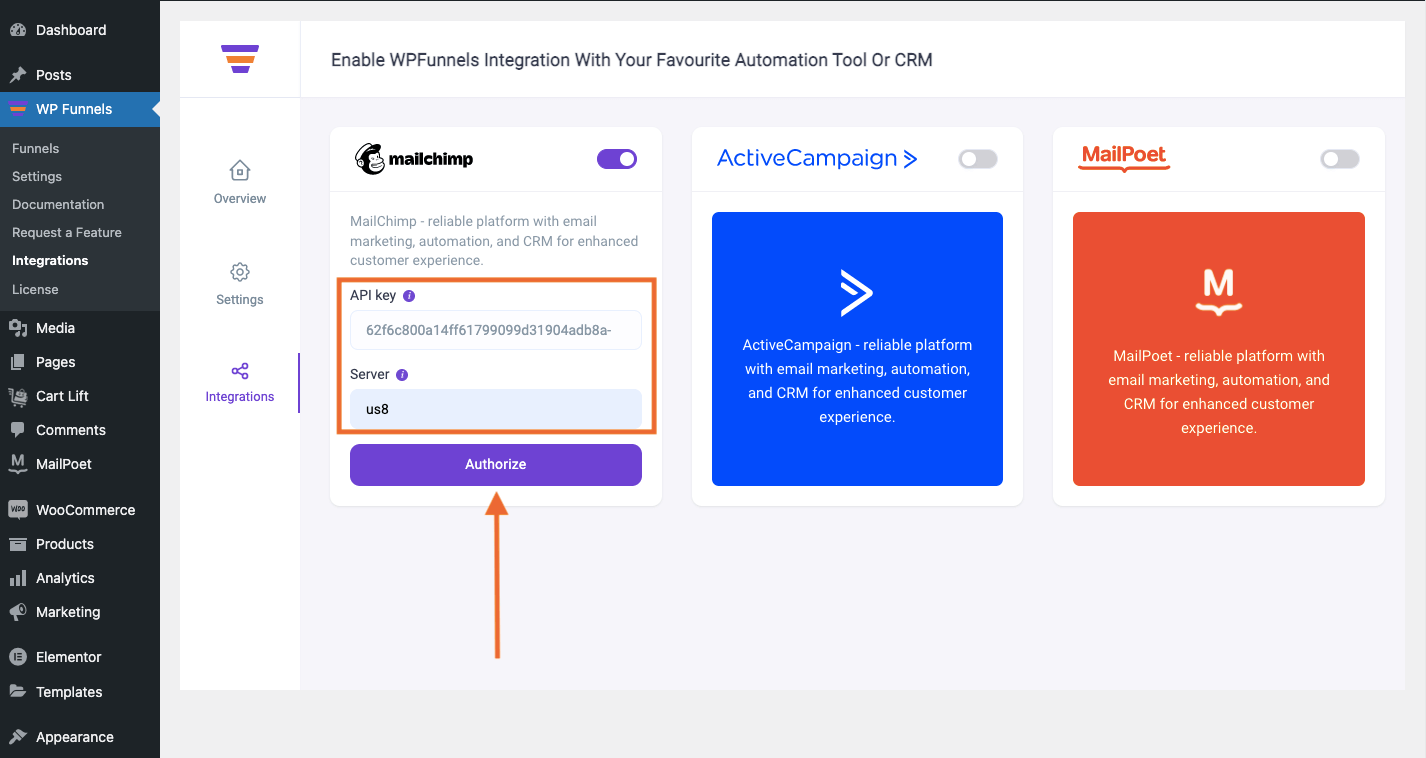Enable the ActiveCampaign integration toggle

pyautogui.click(x=978, y=159)
